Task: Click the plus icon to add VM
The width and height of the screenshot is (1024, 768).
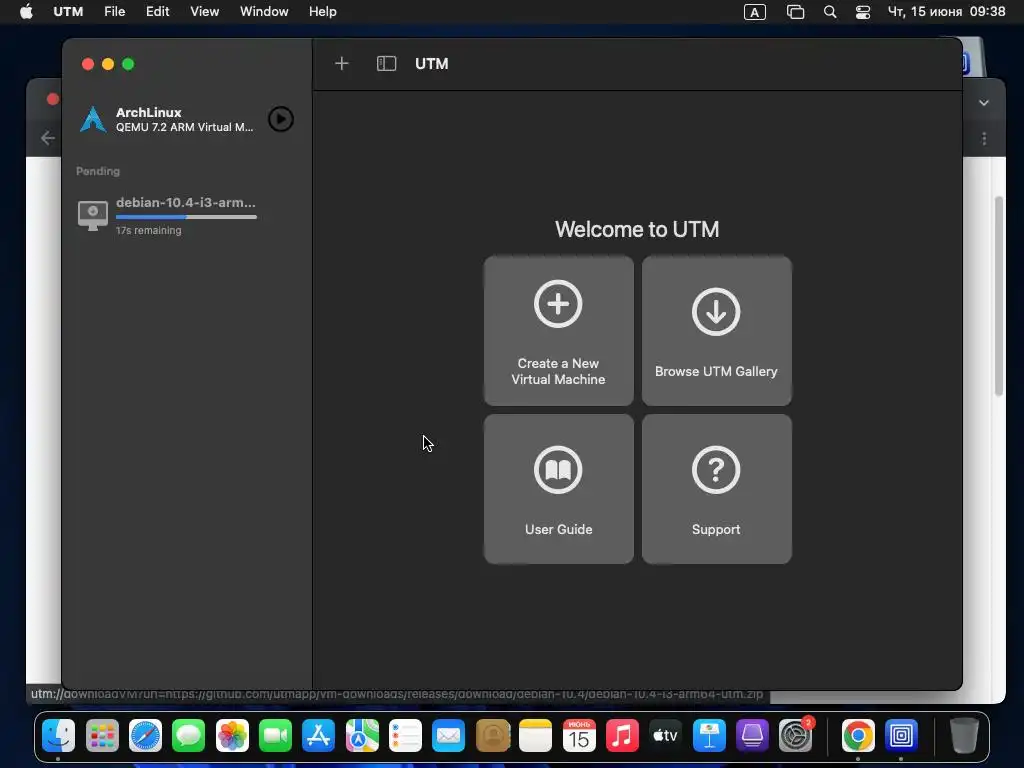Action: point(342,63)
